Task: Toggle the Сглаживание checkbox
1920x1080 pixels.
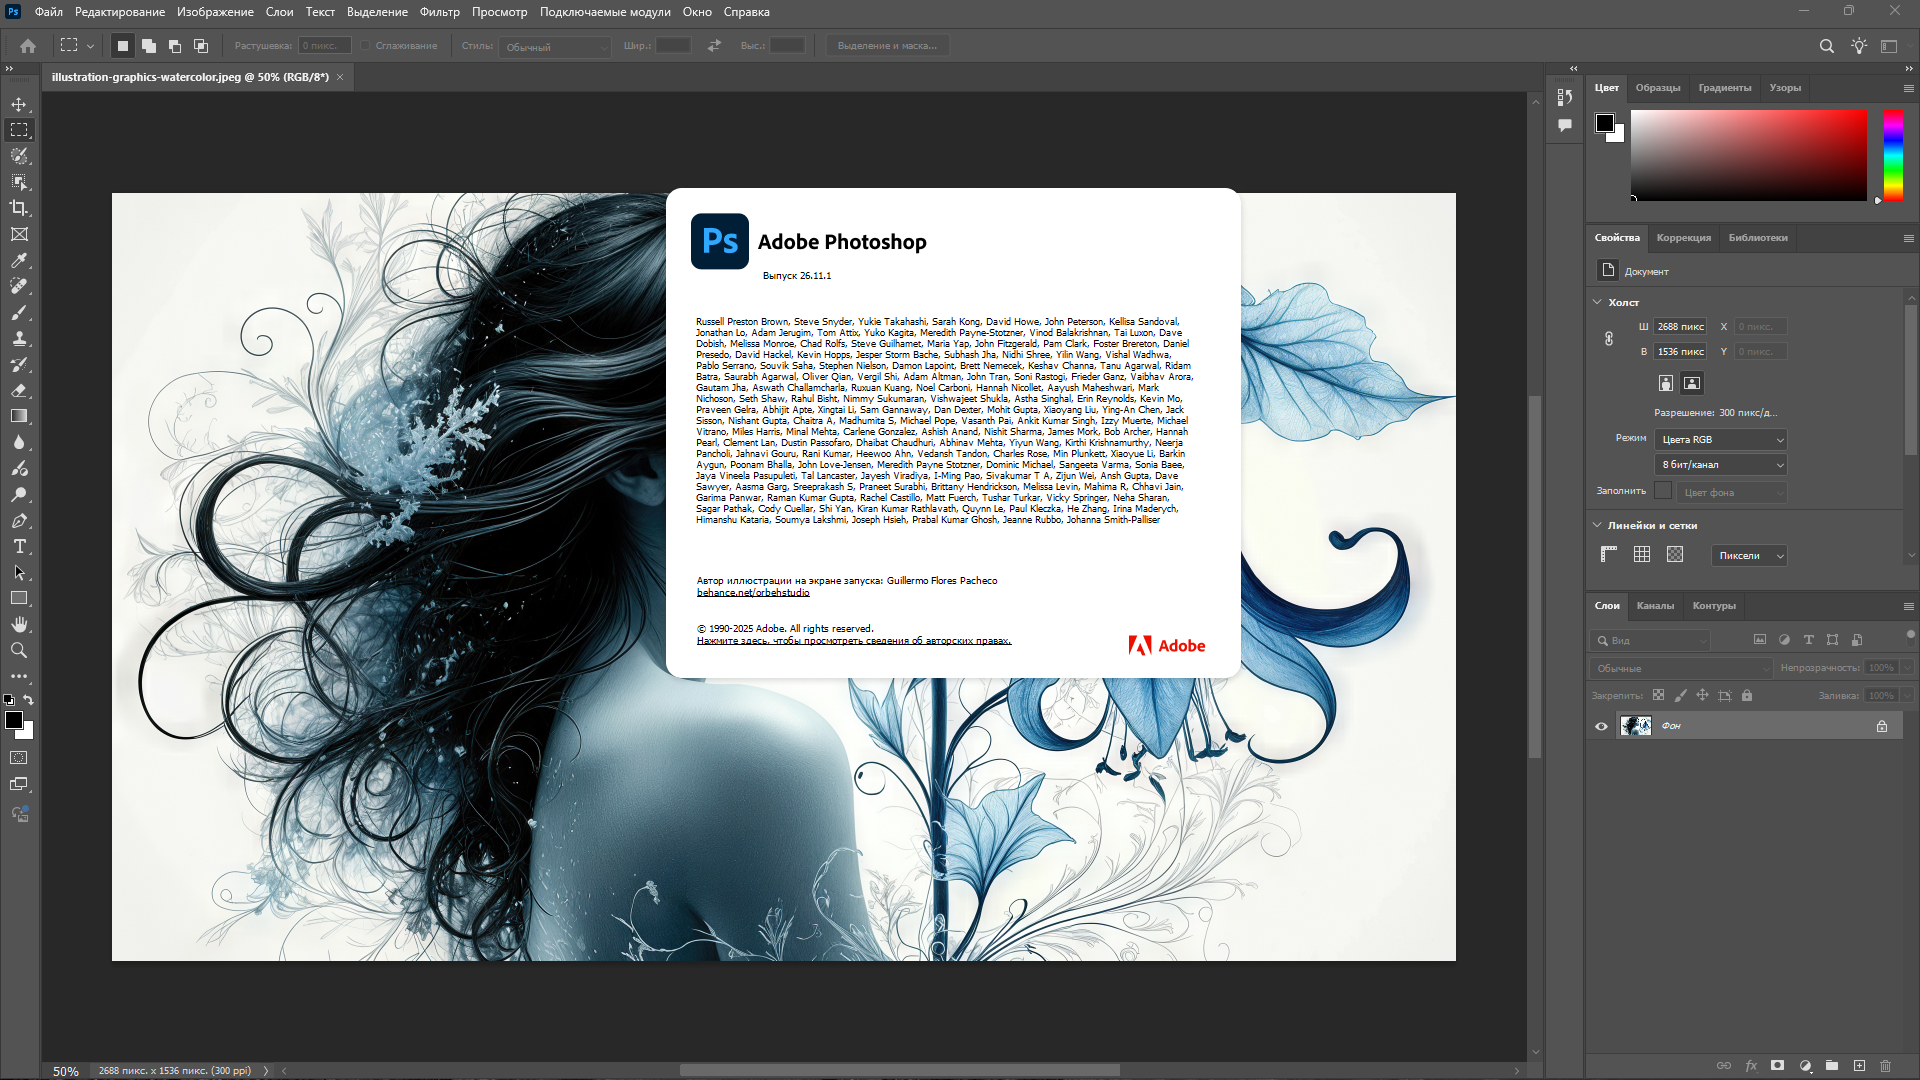Action: pos(366,46)
